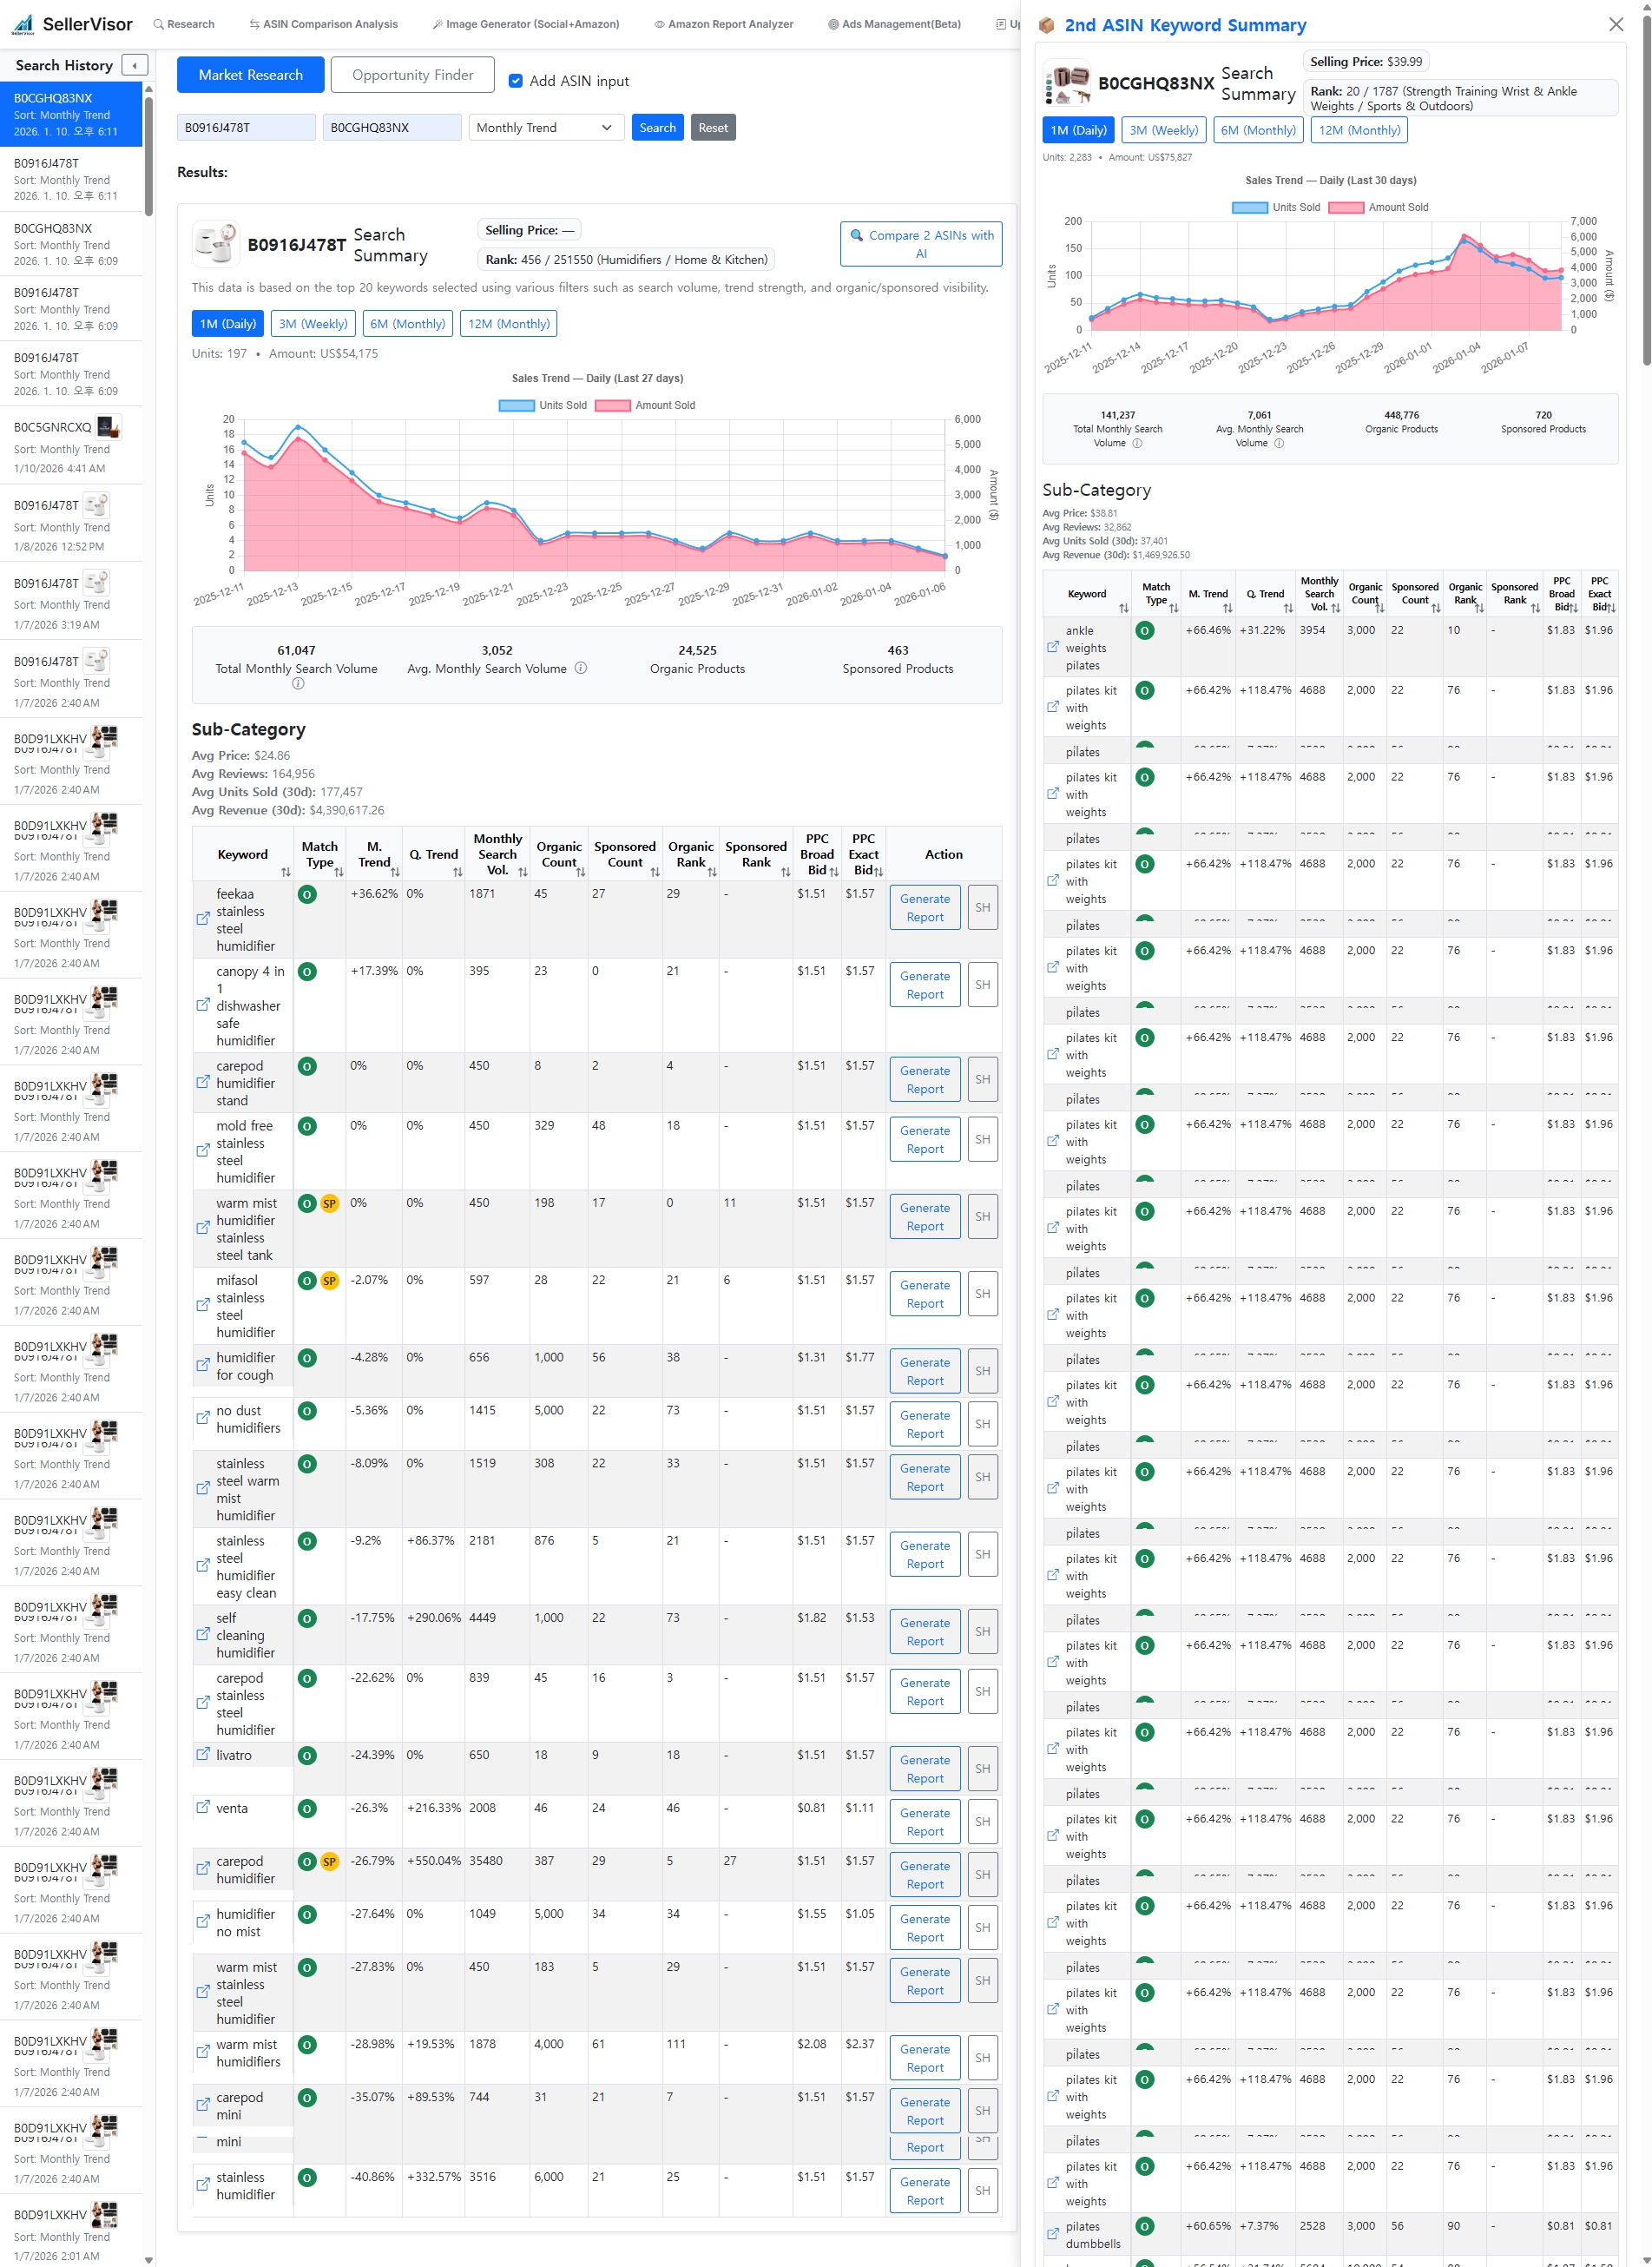Click the ASIN input field containing B0916J478T
This screenshot has width=1652, height=2267.
245,127
